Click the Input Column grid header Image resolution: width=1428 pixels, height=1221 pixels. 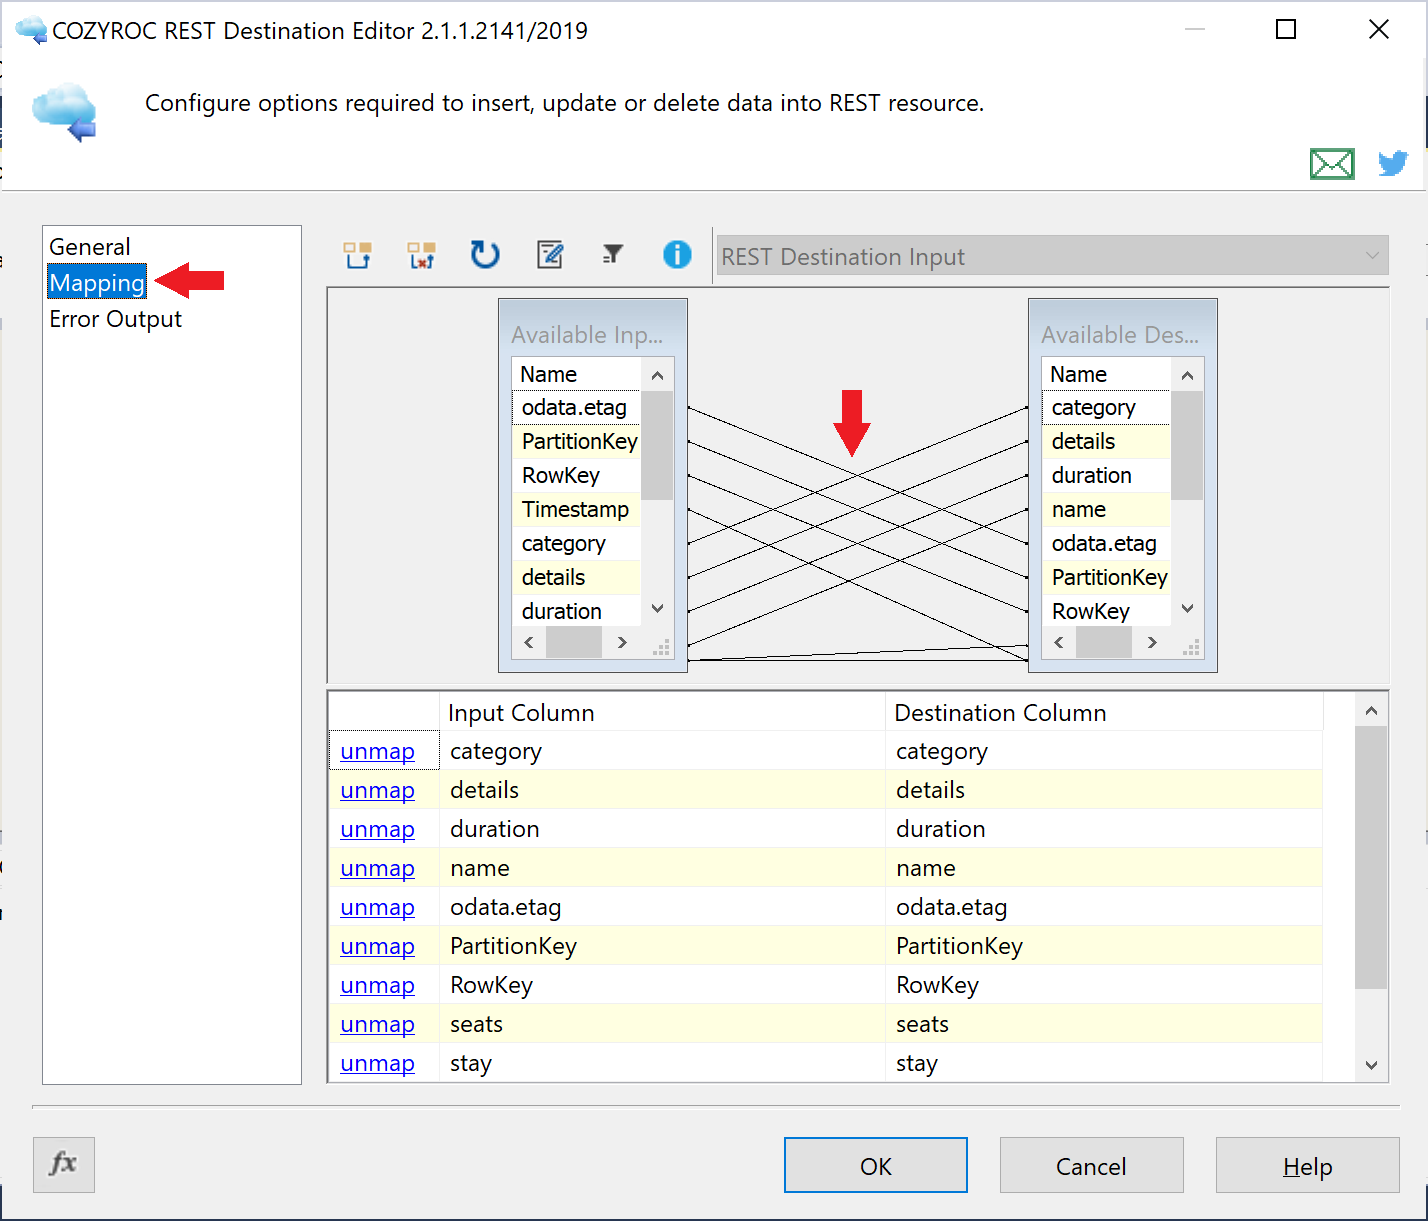point(662,712)
